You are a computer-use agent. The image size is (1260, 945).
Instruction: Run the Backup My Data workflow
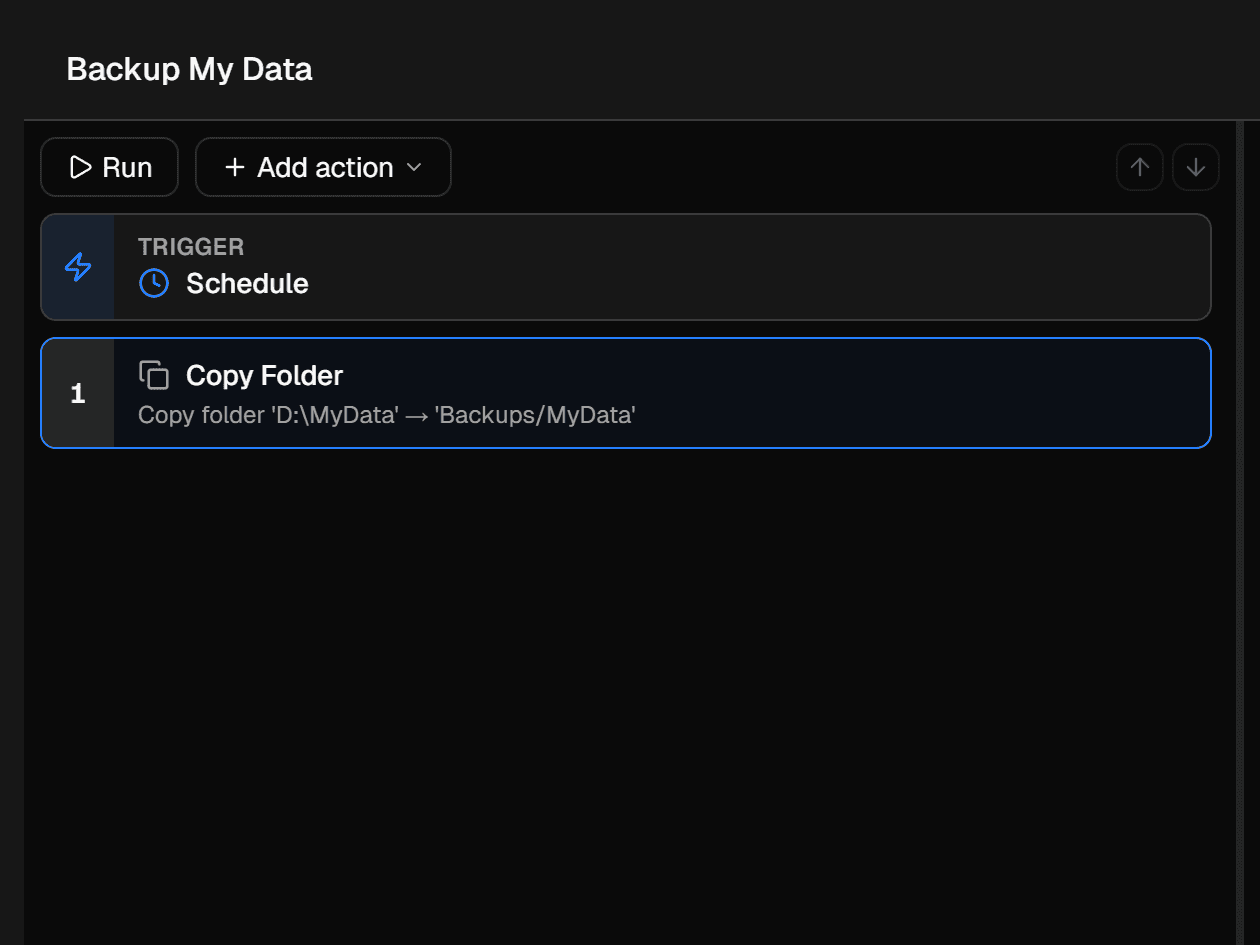109,167
